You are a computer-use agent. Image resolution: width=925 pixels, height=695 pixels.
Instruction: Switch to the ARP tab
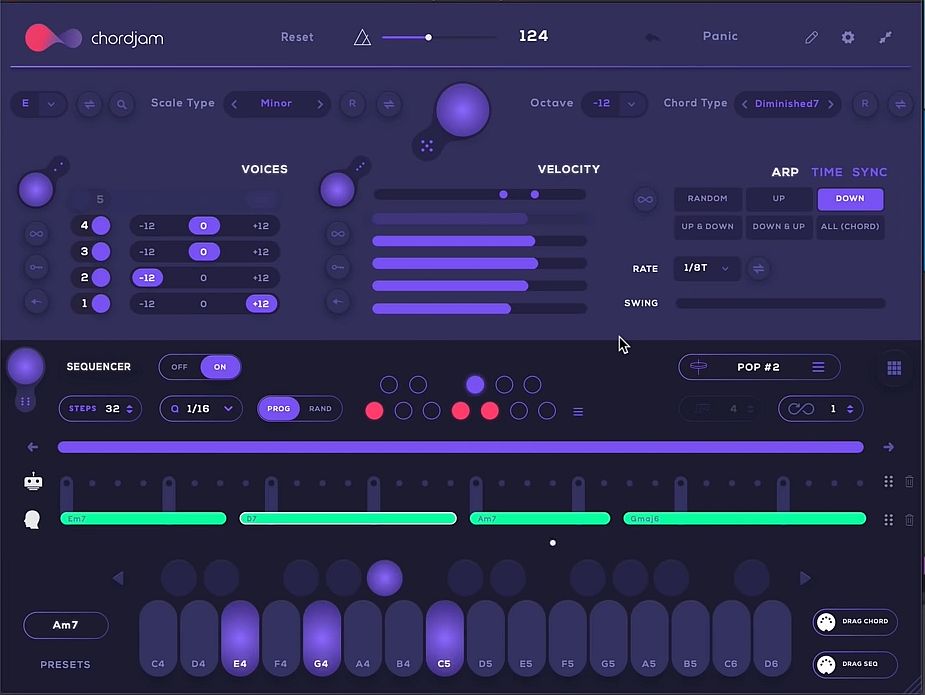click(785, 172)
